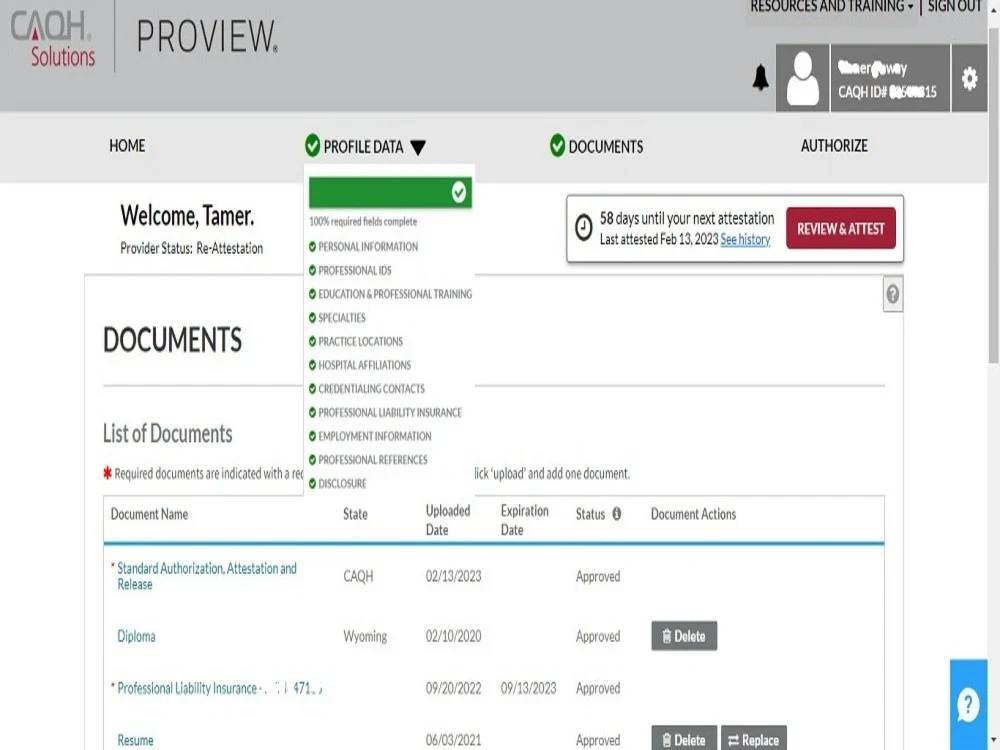Viewport: 1000px width, 750px height.
Task: Open the Professional Liability Insurance document link
Action: point(219,688)
